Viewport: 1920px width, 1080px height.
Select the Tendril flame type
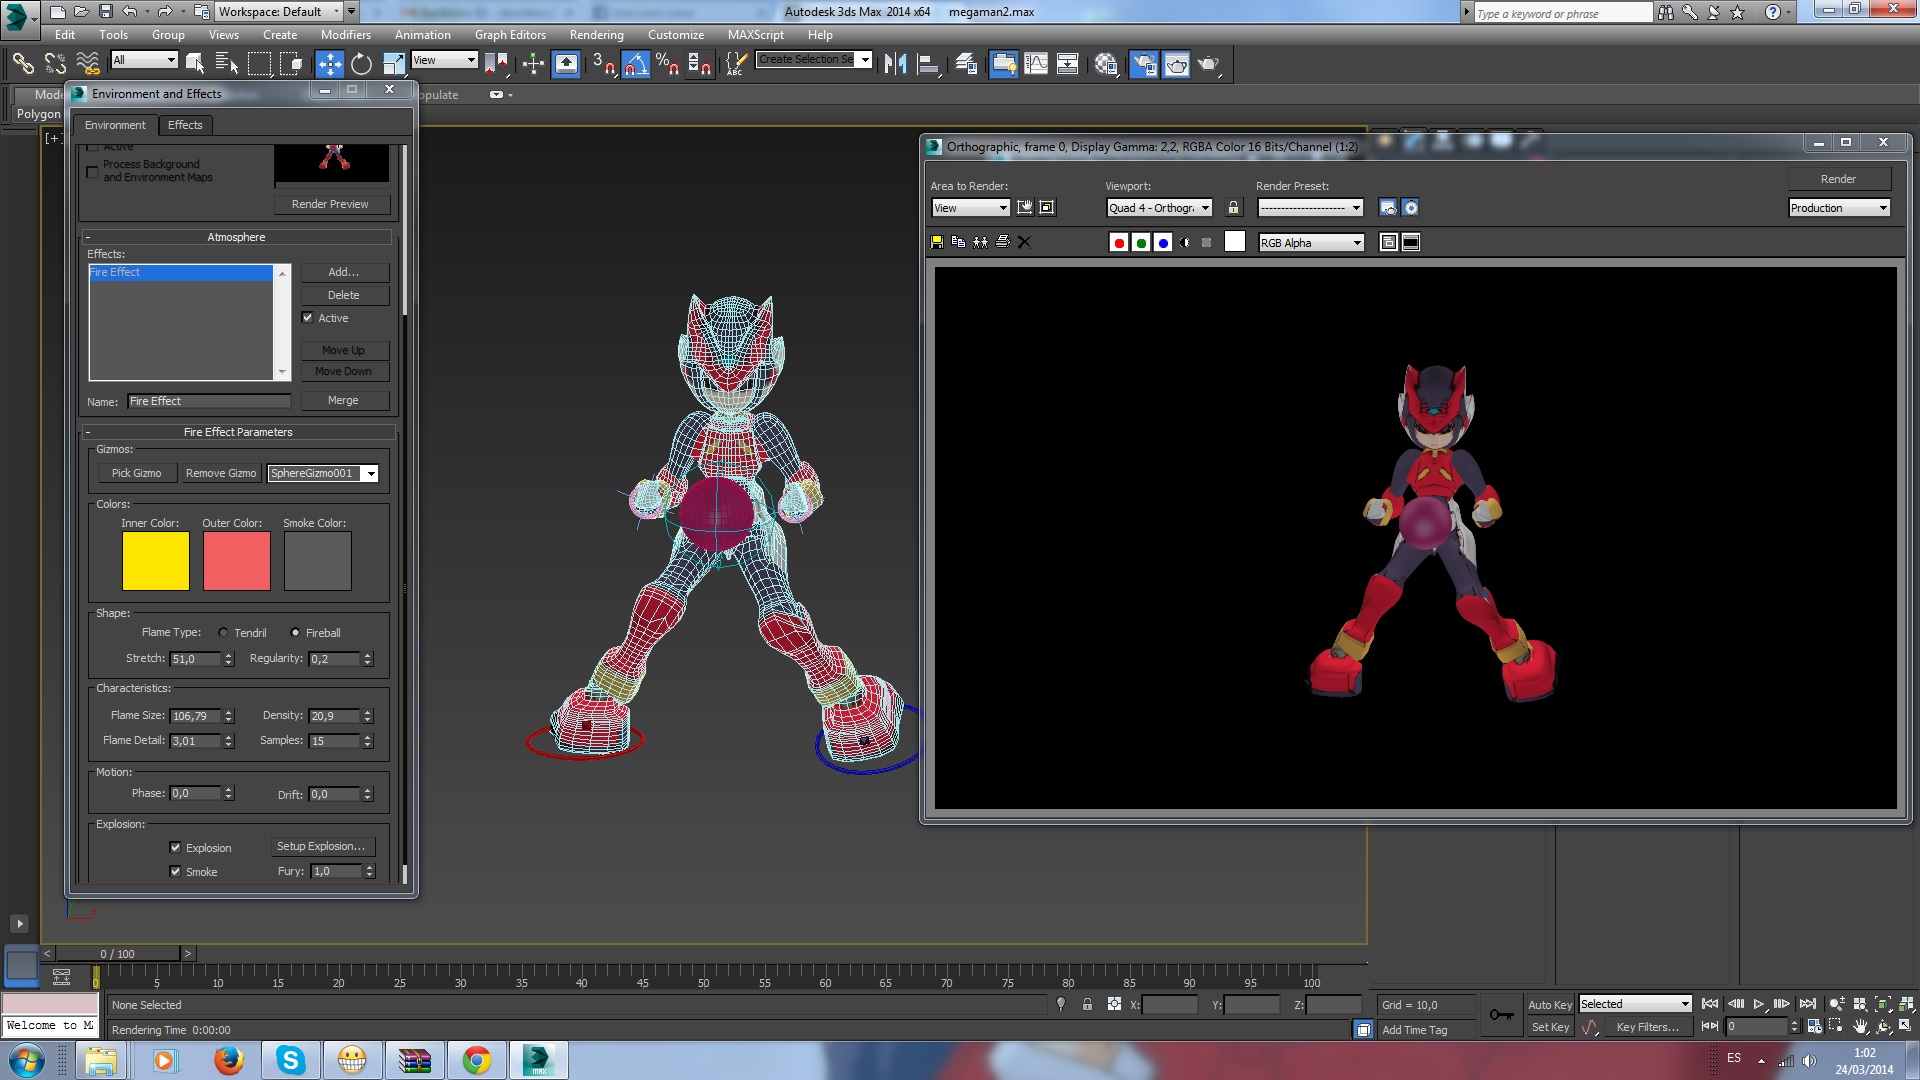point(223,633)
